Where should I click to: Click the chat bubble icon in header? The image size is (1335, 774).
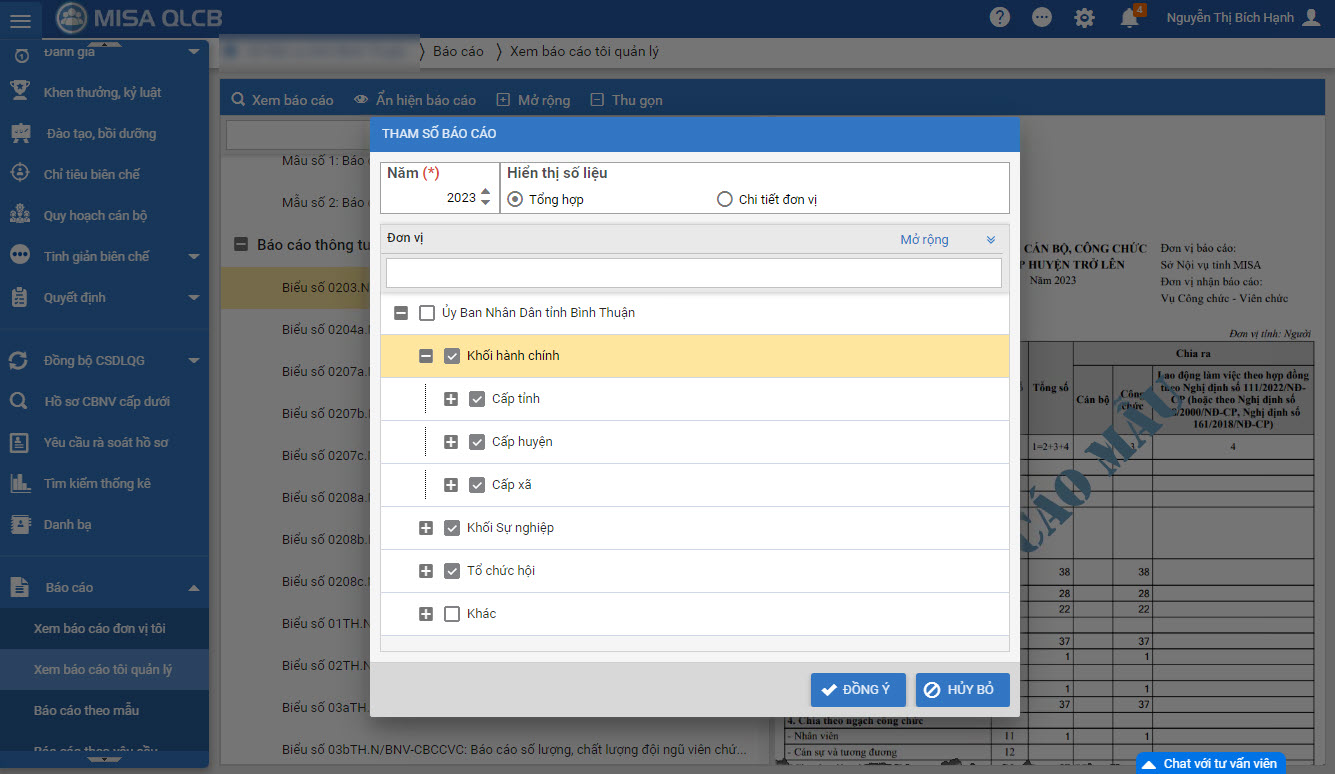coord(1042,17)
